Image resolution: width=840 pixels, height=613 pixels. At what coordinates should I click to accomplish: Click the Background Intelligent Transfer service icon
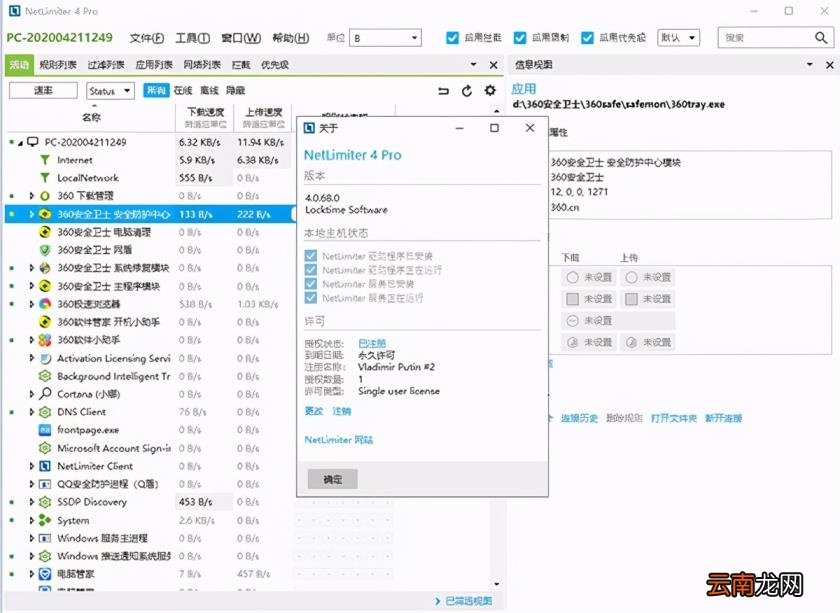click(x=46, y=376)
